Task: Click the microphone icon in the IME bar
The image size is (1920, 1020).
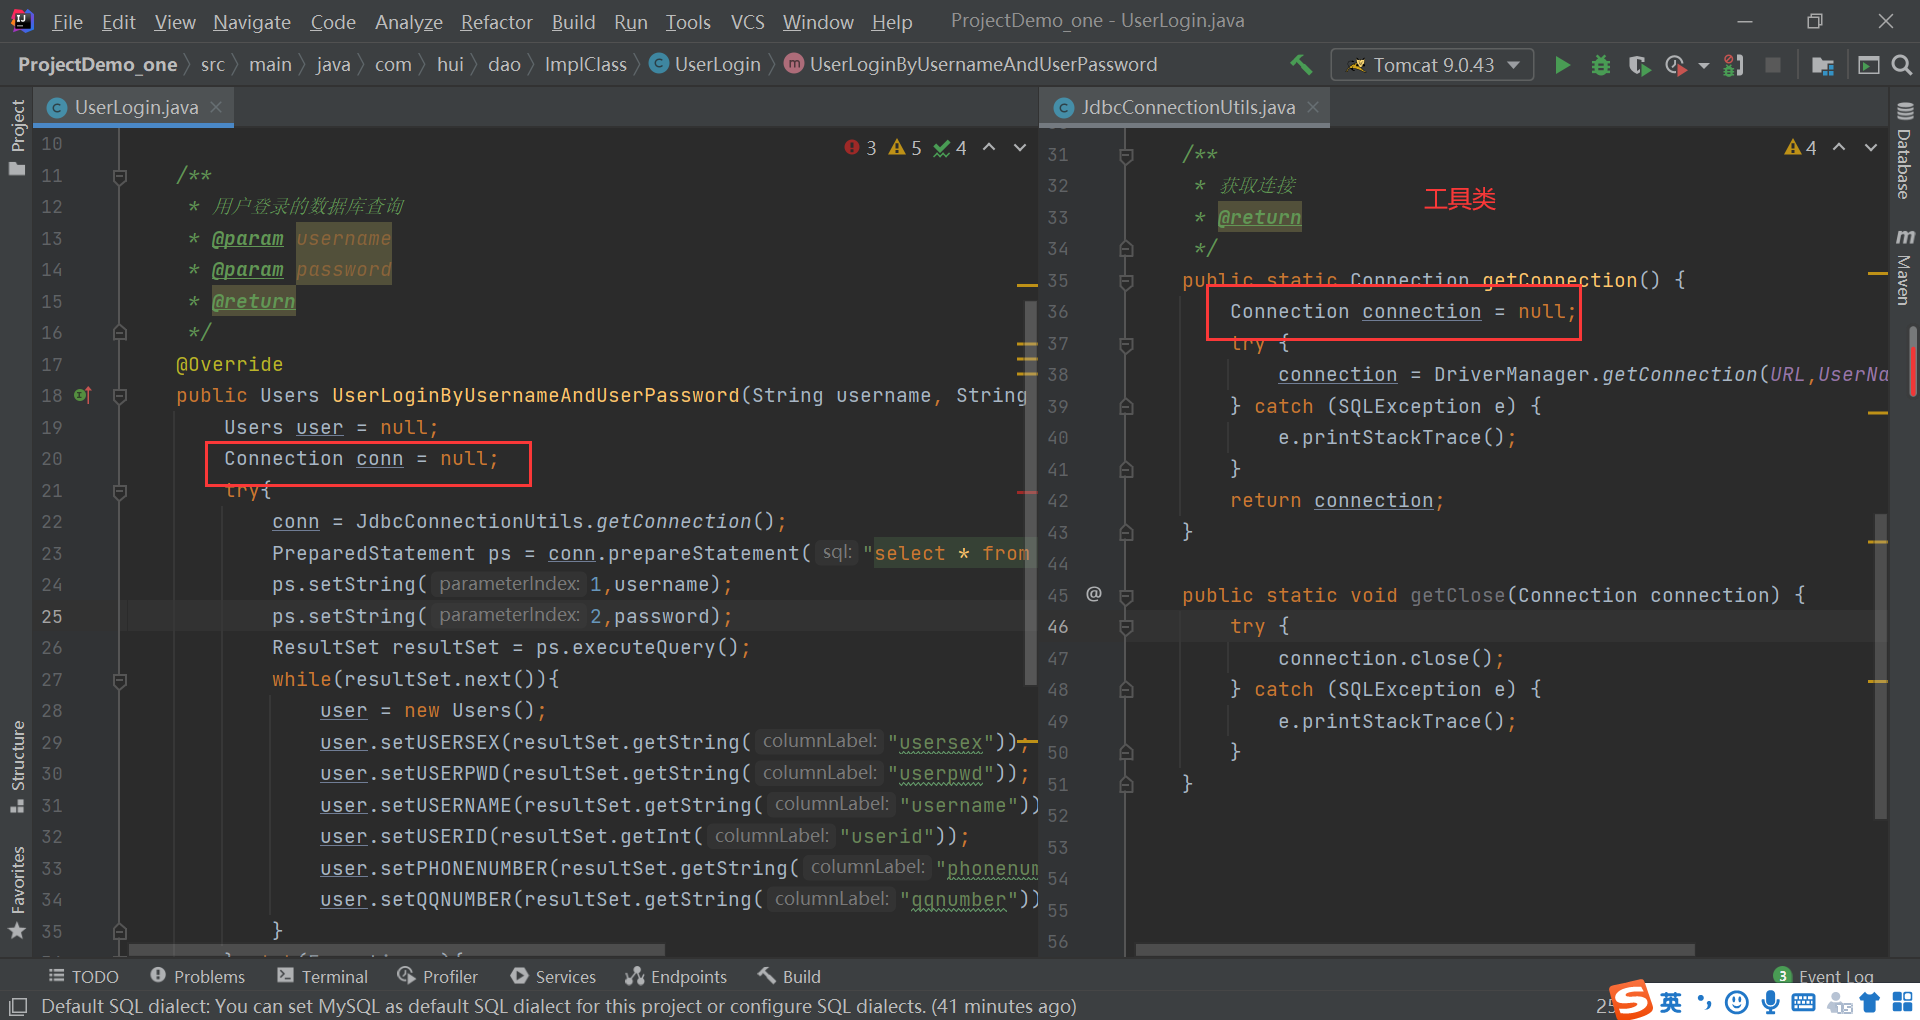Action: pyautogui.click(x=1771, y=1002)
